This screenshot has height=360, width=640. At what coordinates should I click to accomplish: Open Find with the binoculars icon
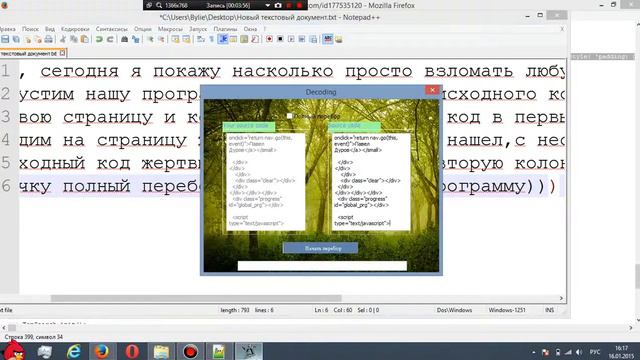[124, 39]
